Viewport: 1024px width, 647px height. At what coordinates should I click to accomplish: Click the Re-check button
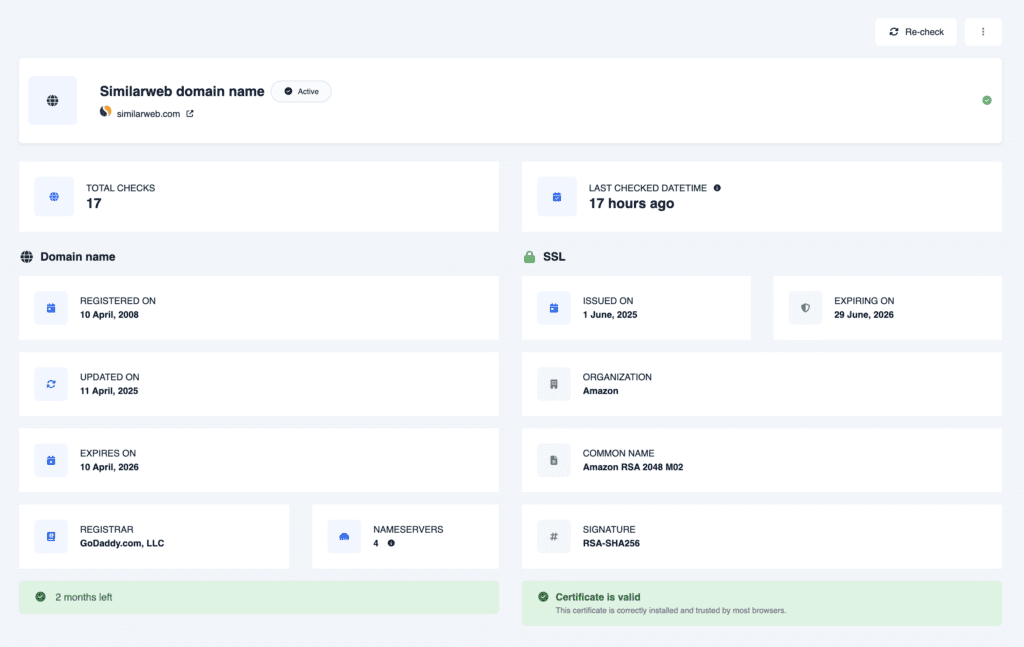[x=916, y=32]
